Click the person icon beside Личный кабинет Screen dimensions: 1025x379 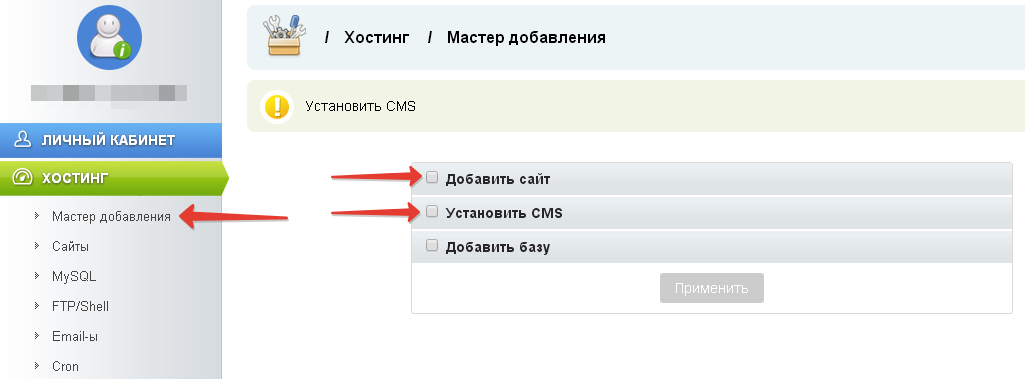23,140
